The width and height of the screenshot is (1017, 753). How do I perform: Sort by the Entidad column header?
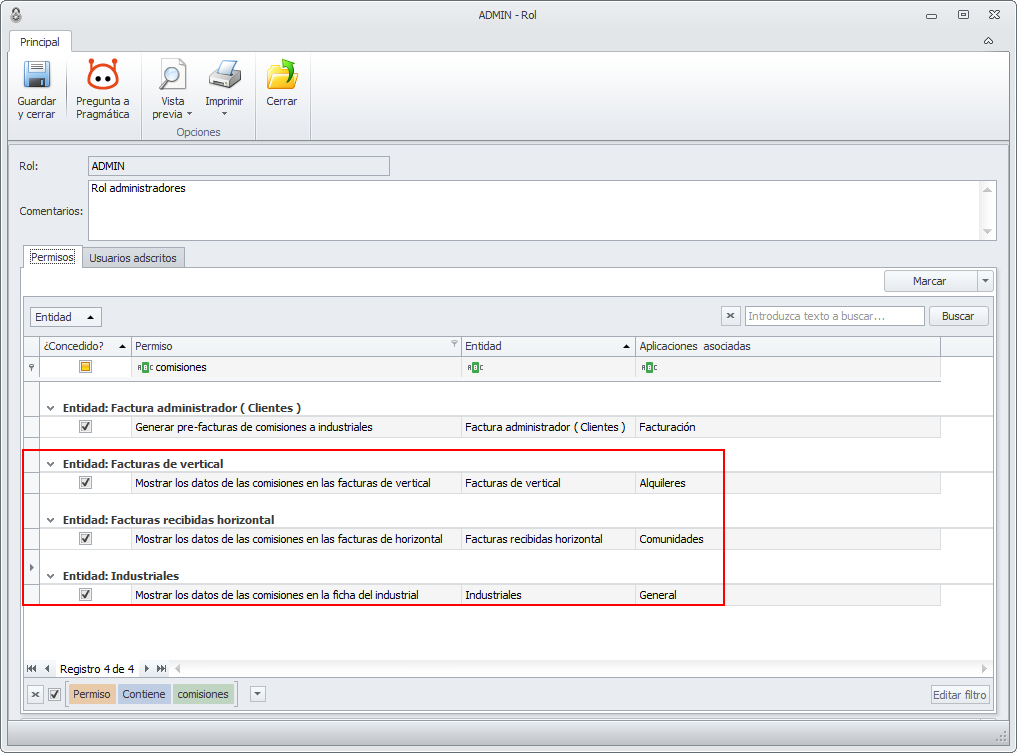click(x=547, y=346)
